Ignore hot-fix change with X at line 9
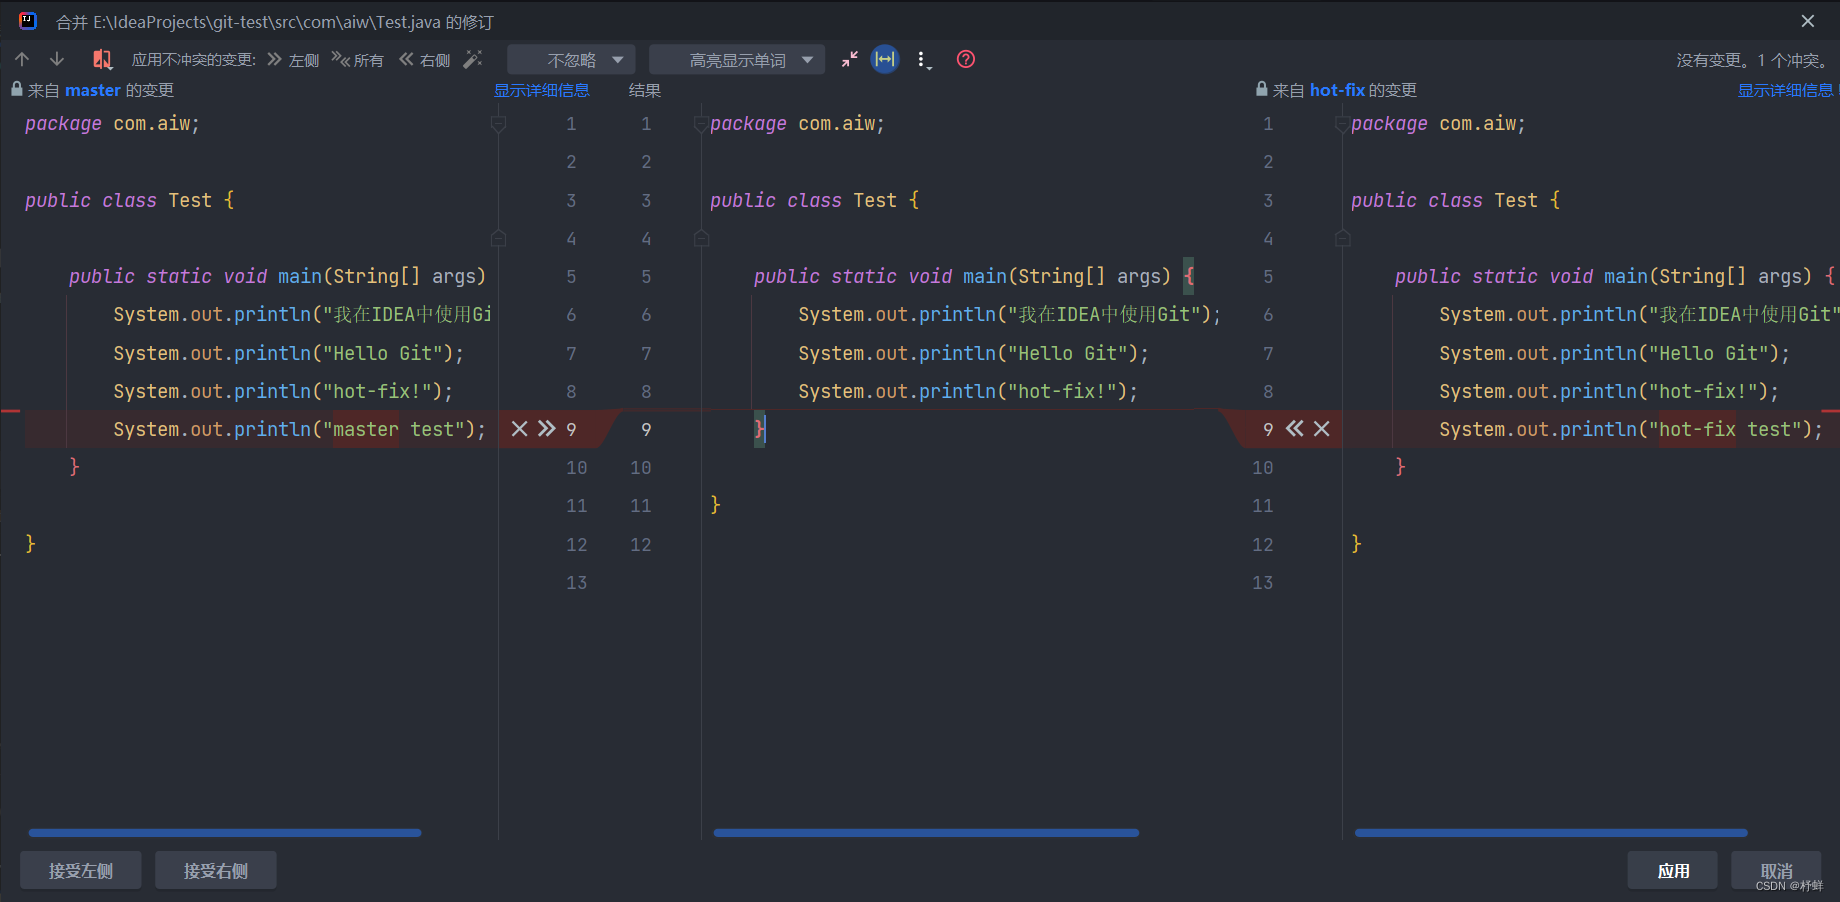Image resolution: width=1840 pixels, height=902 pixels. [1322, 429]
